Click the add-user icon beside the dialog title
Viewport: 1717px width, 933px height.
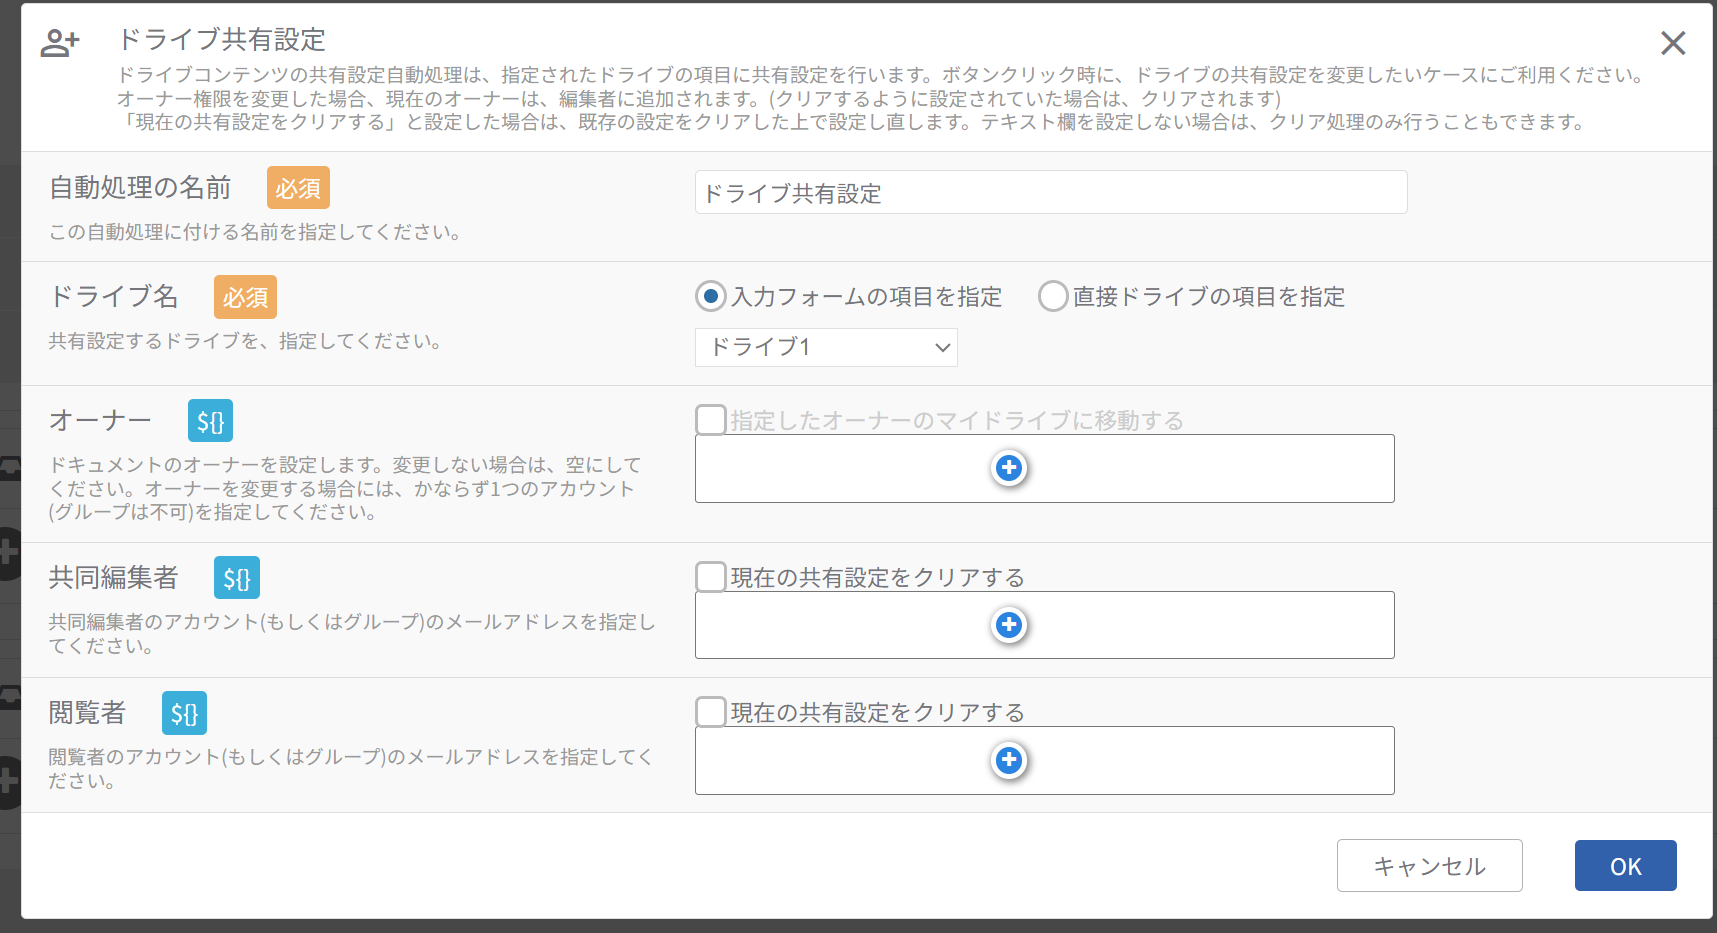point(60,43)
